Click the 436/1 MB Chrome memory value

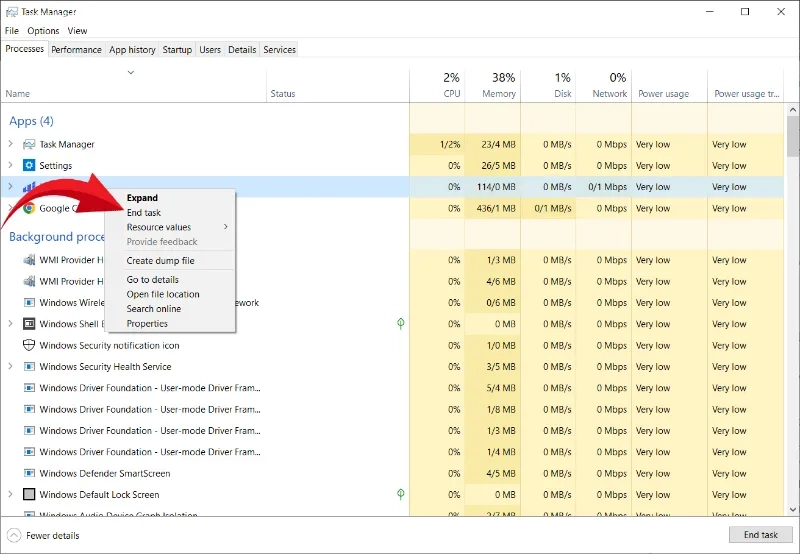click(x=496, y=208)
